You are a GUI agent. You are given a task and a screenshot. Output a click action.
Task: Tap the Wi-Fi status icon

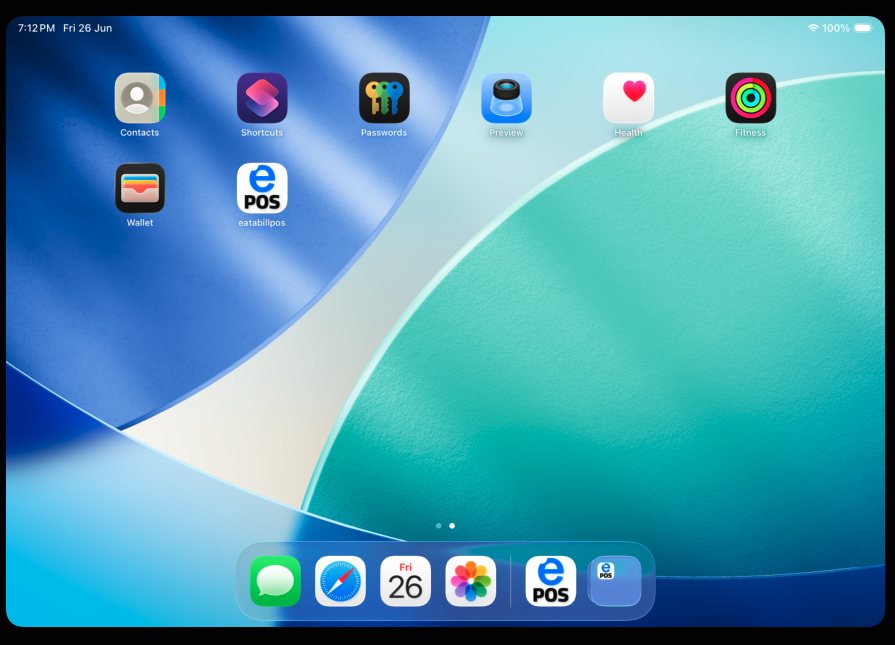(x=813, y=28)
